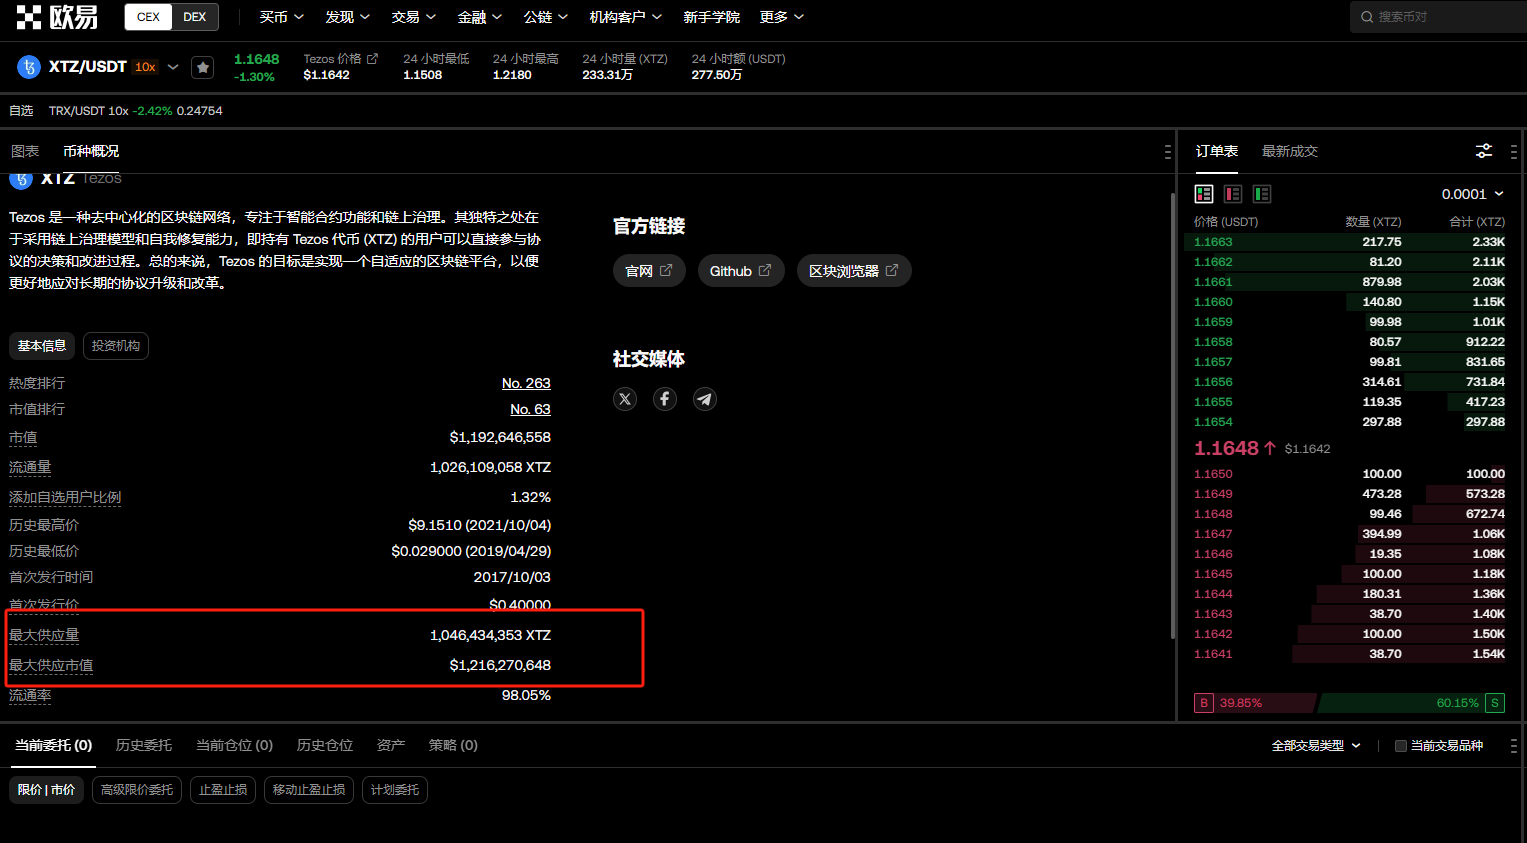Select 移动止盈止损 order filter
The height and width of the screenshot is (843, 1527).
[x=309, y=790]
